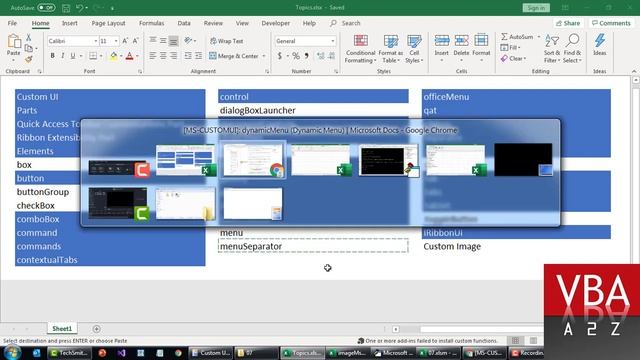Click the Find & Select magnifier icon
Screen dimensions: 640x360
pos(573,40)
